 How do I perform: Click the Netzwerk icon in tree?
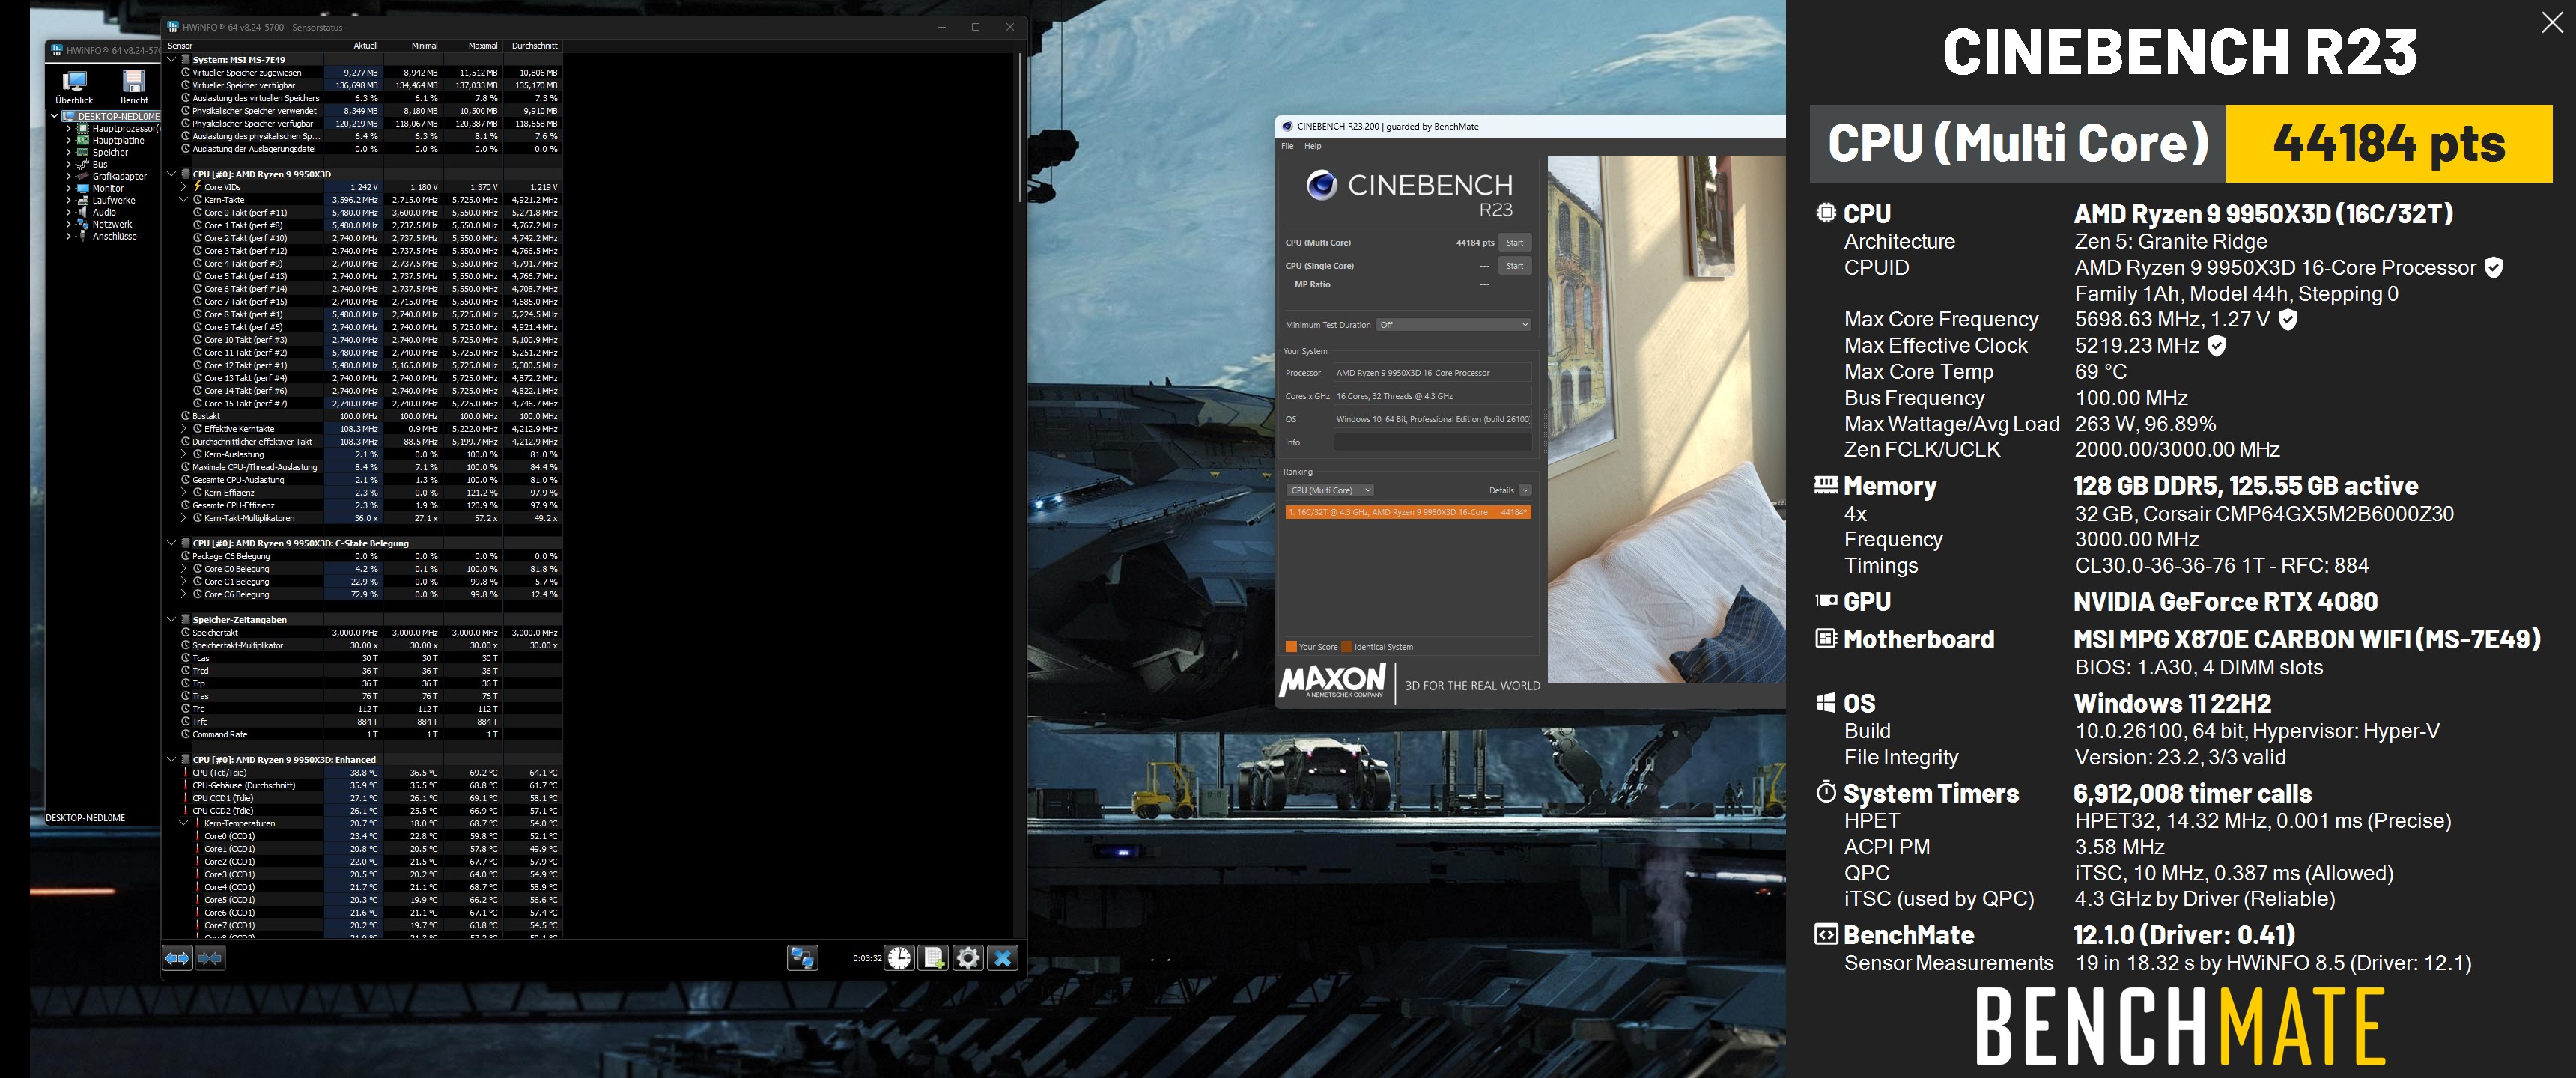click(x=84, y=224)
